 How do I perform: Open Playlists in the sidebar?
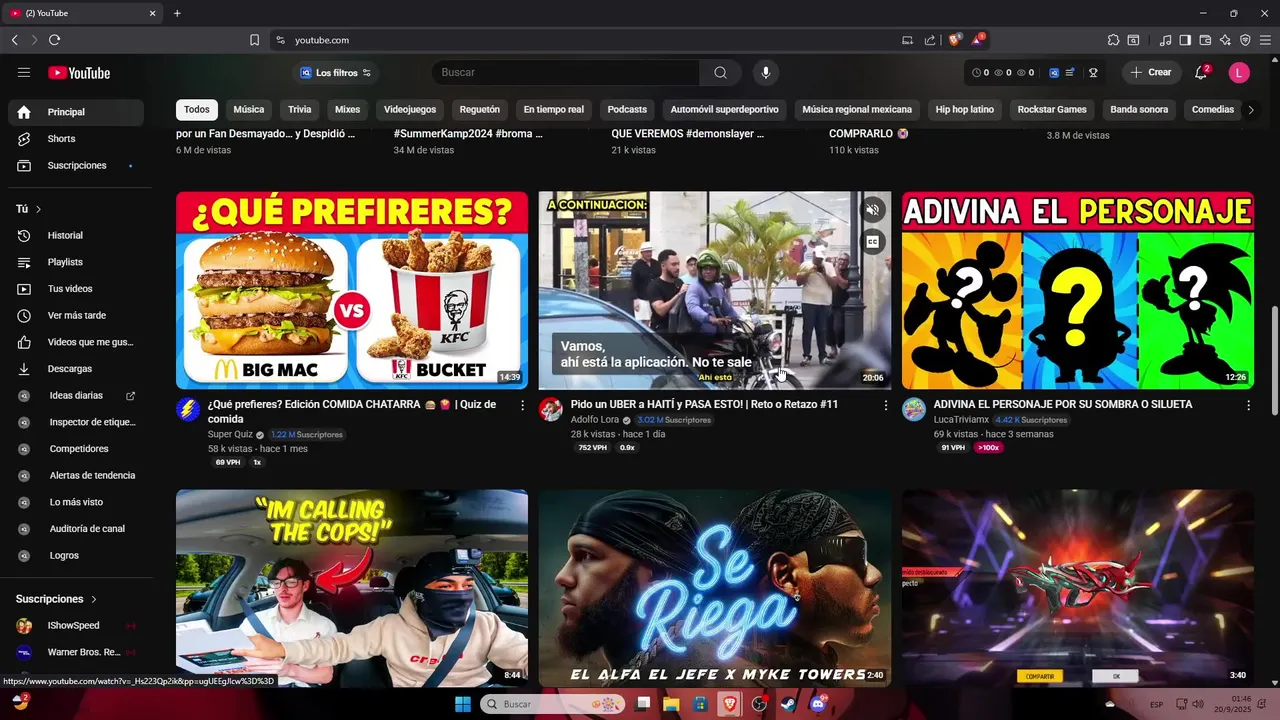point(76,262)
